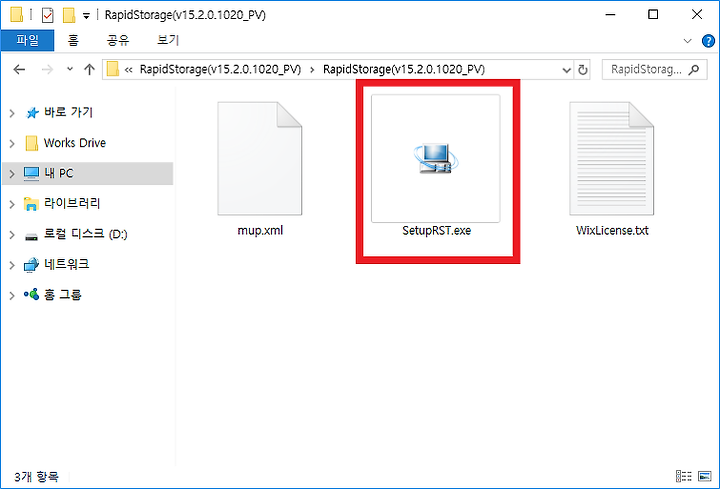Open the 공유 ribbon tab

[x=118, y=40]
